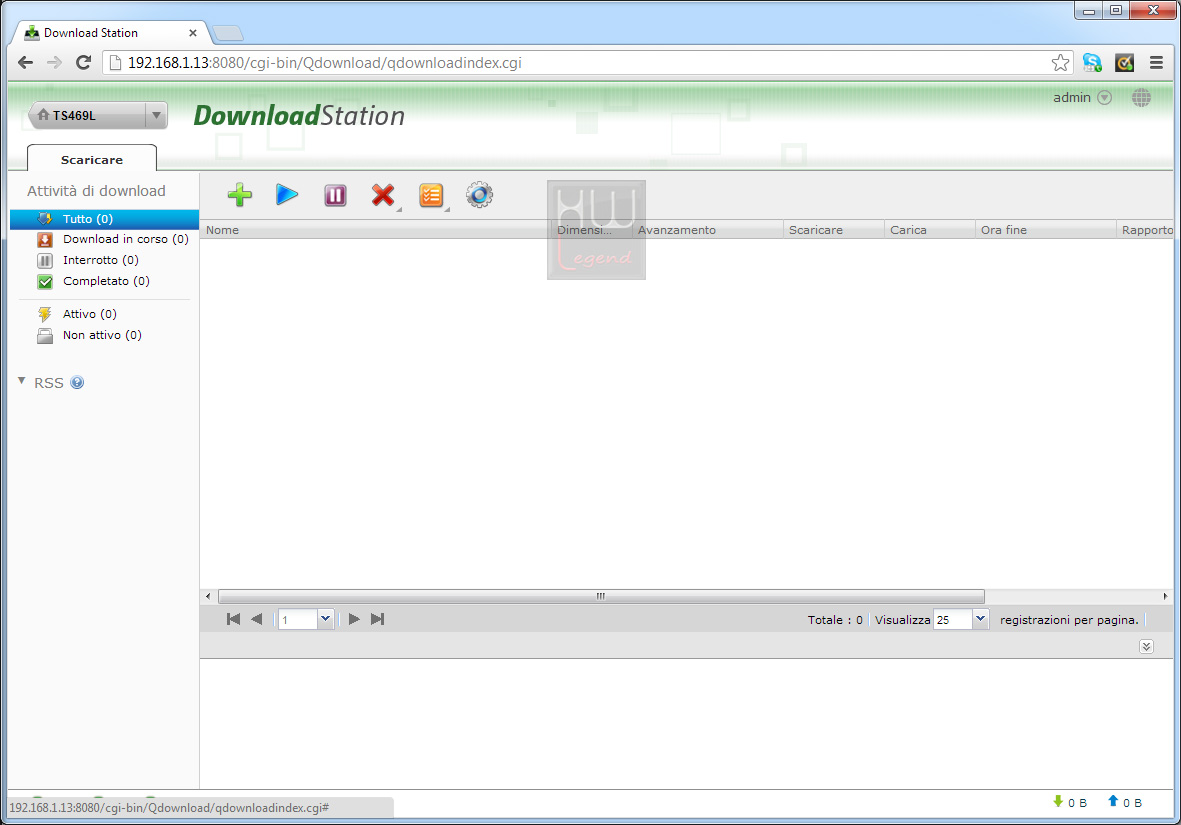The width and height of the screenshot is (1181, 825).
Task: Click the checkmark extension icon in Chrome
Action: (x=1125, y=63)
